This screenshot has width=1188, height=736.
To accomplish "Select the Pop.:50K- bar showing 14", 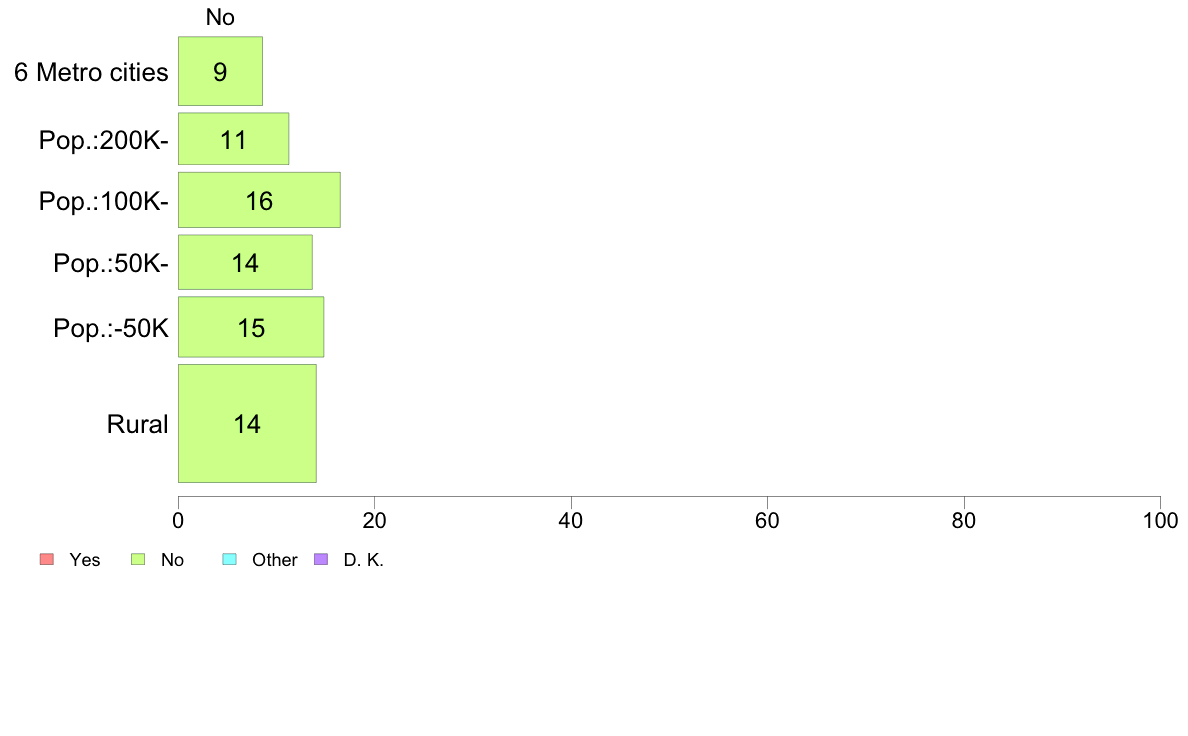I will tap(245, 262).
